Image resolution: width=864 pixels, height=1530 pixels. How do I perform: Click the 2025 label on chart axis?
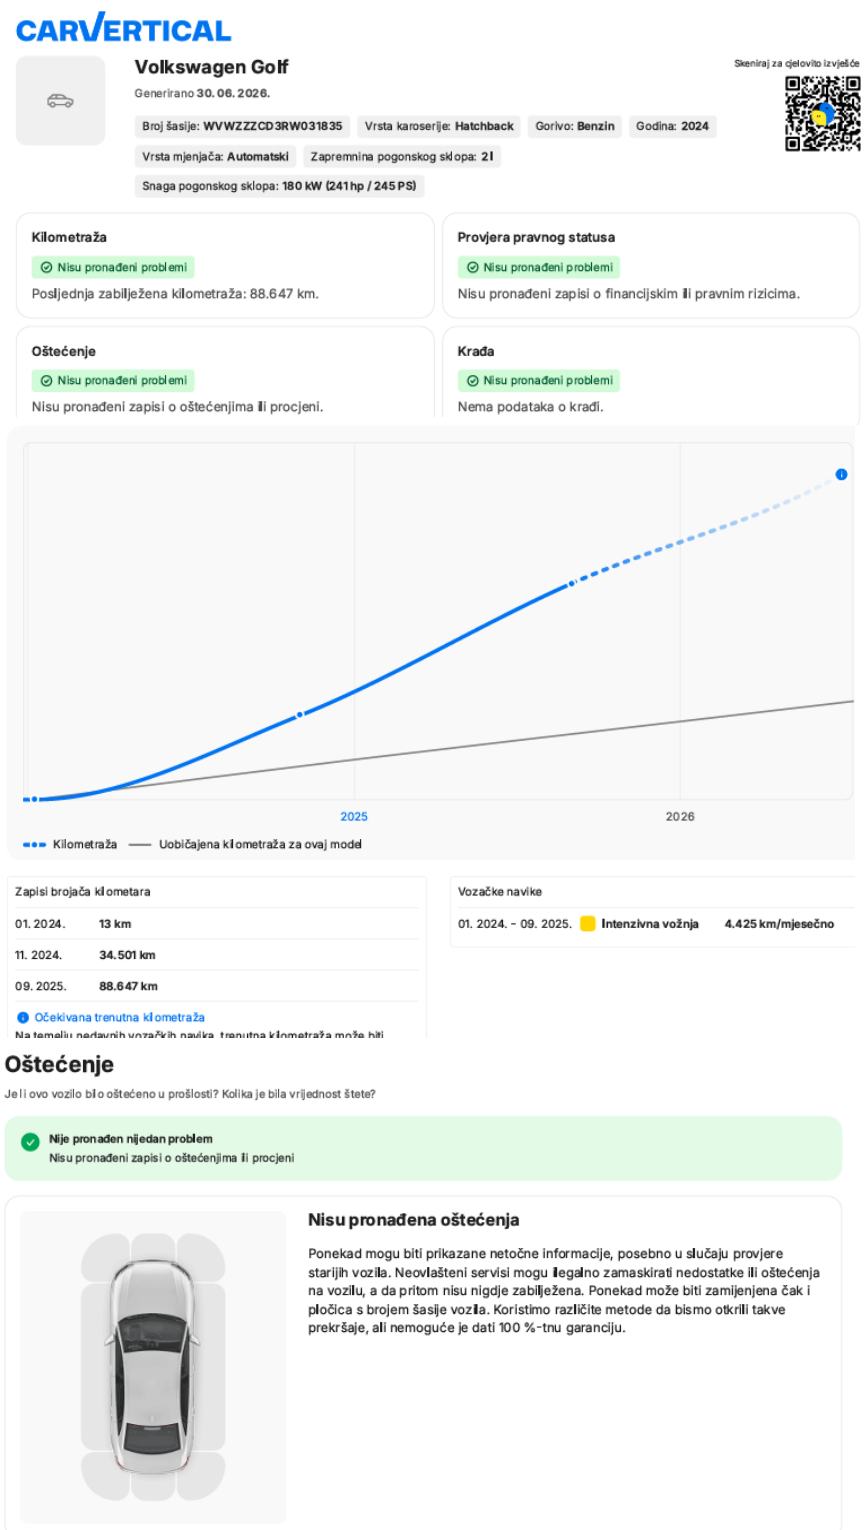(354, 817)
